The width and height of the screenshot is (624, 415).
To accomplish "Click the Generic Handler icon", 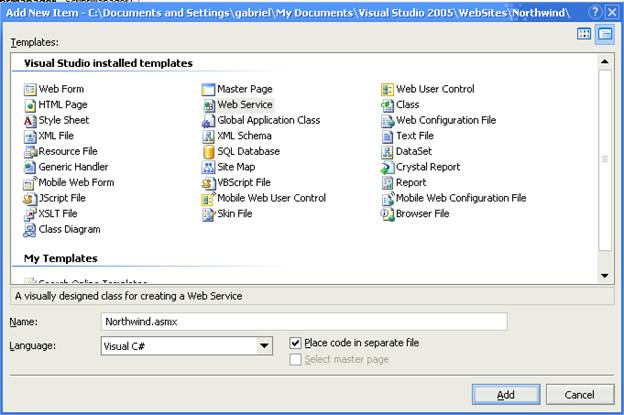I will (x=30, y=168).
